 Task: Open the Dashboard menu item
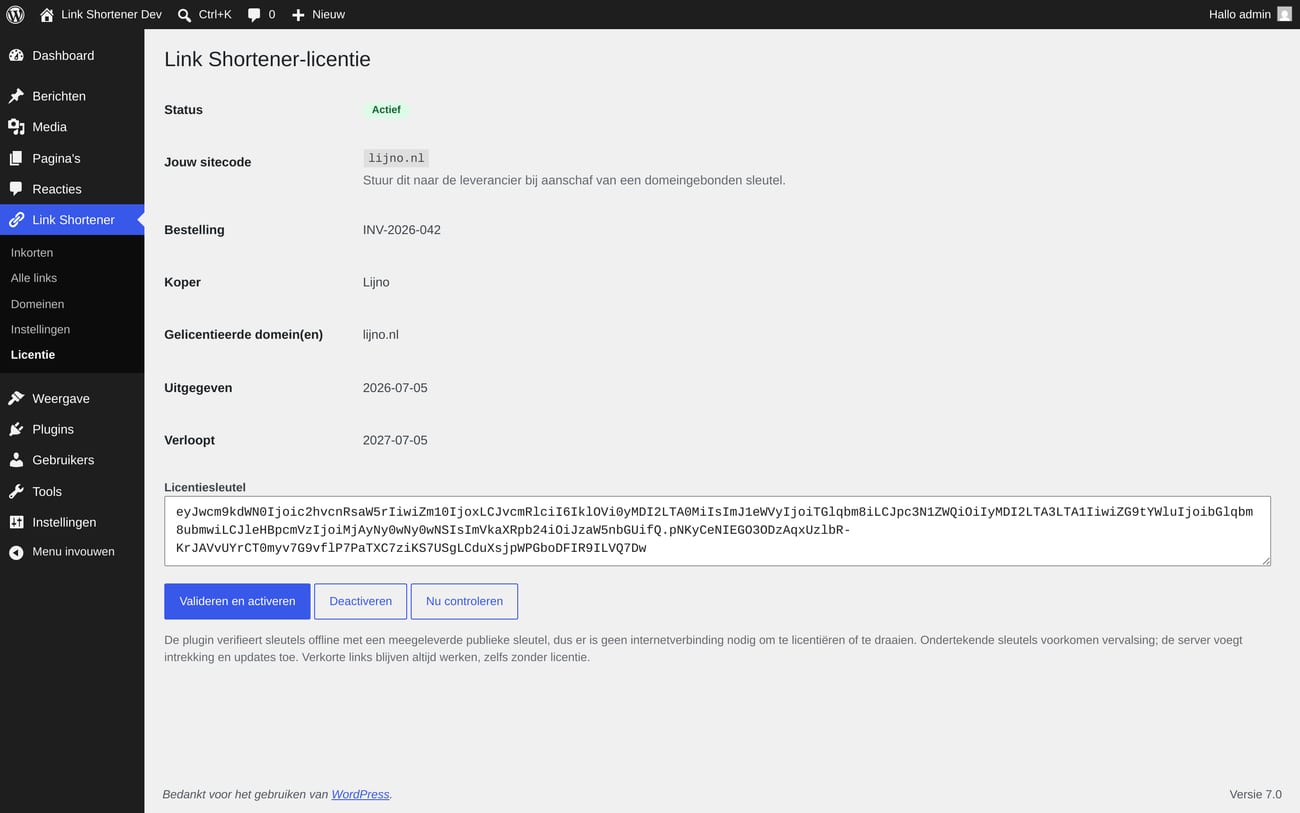click(x=63, y=55)
